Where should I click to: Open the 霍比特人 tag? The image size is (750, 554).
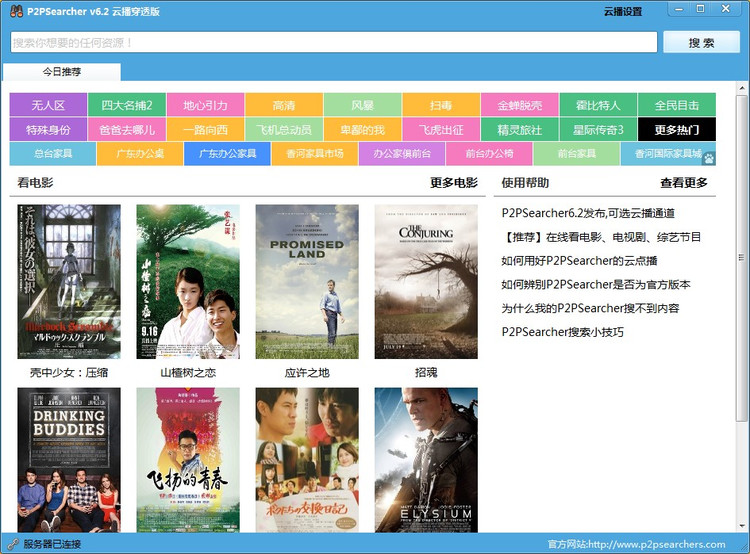tap(598, 105)
